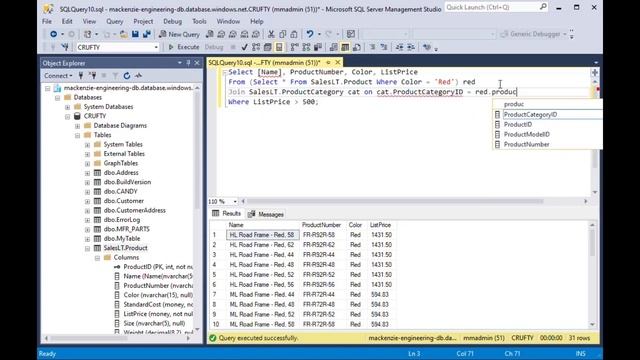640x360 pixels.
Task: Toggle Include Live Query Statistics
Action: pyautogui.click(x=306, y=47)
